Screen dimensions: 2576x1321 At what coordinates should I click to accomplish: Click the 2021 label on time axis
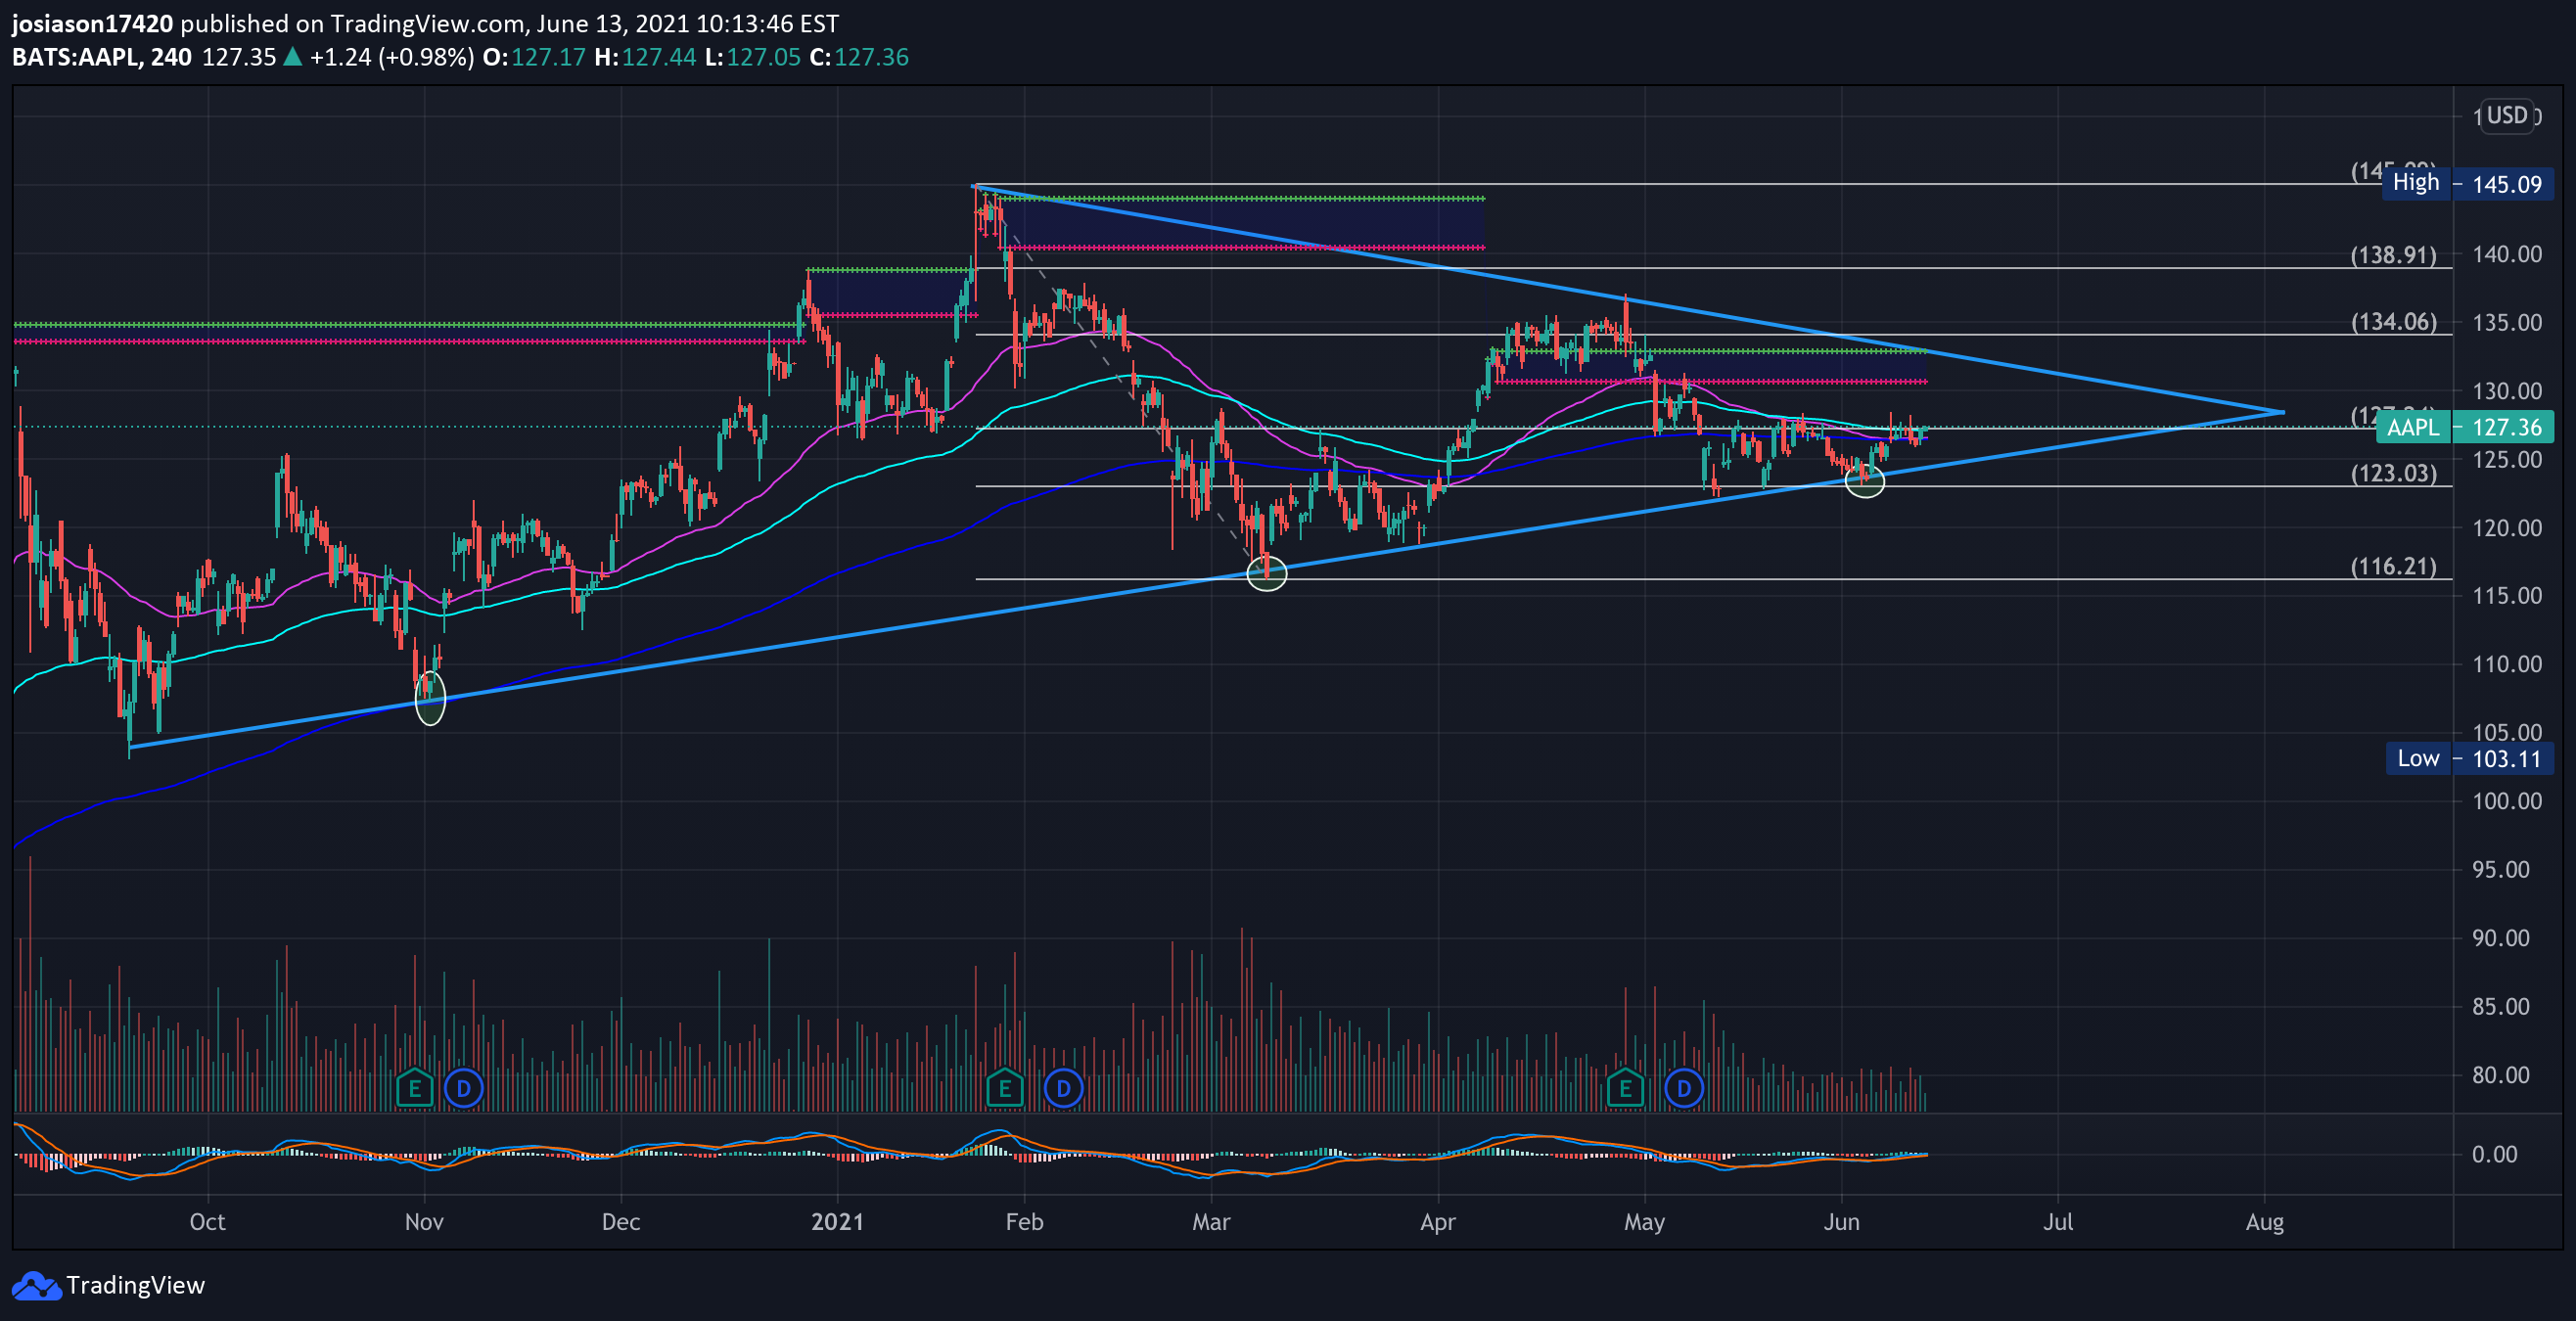(838, 1222)
